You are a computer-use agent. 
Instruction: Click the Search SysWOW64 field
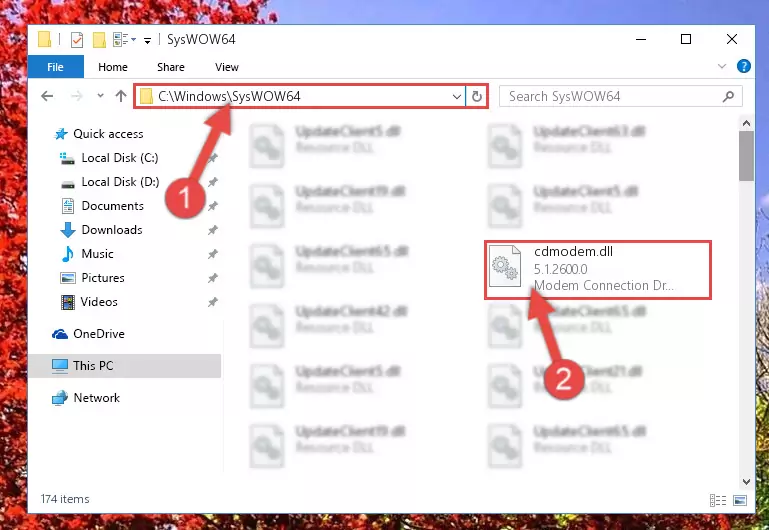point(620,97)
